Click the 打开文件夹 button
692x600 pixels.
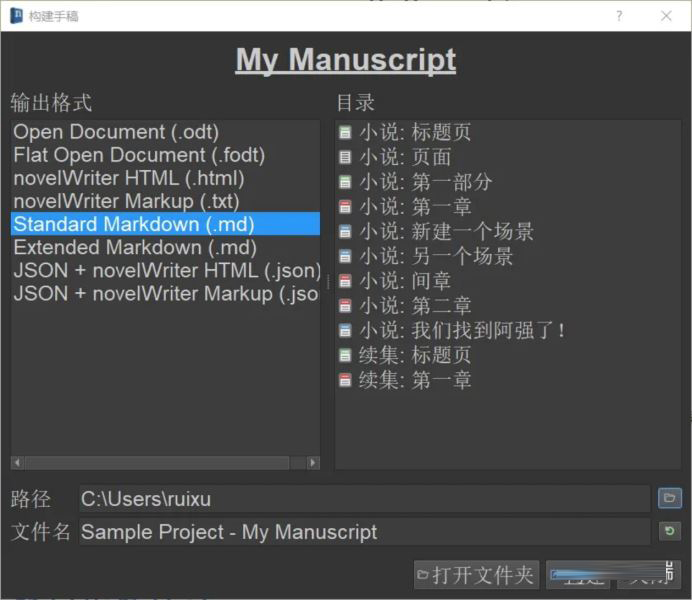click(477, 575)
